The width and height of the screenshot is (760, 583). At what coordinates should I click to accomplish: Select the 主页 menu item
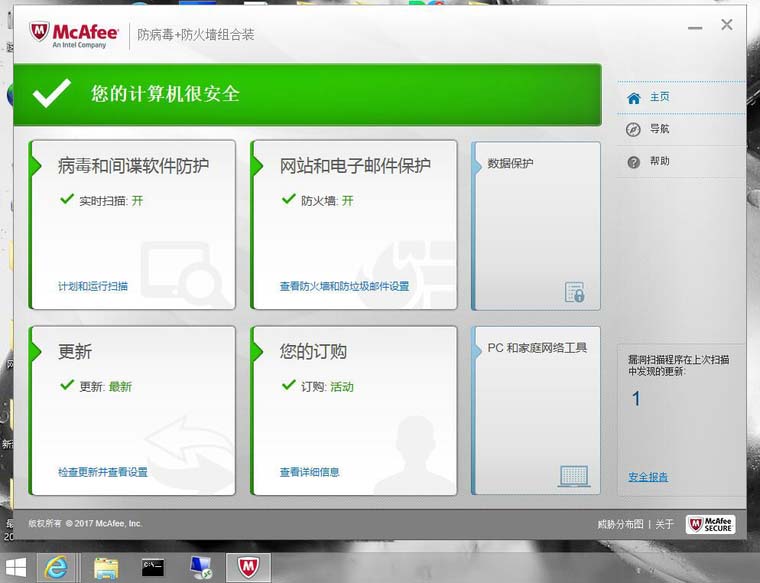[x=681, y=98]
